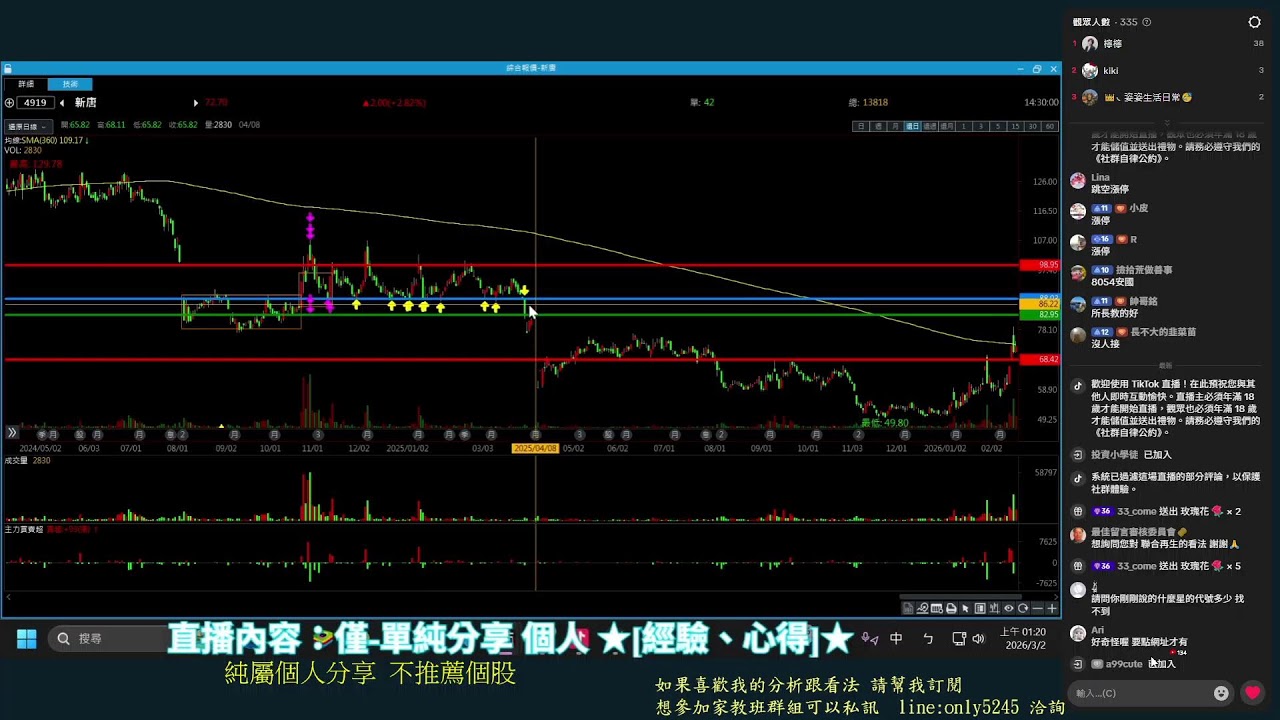Click the stock code field 4919
Screen dimensions: 1280x720
click(x=36, y=102)
